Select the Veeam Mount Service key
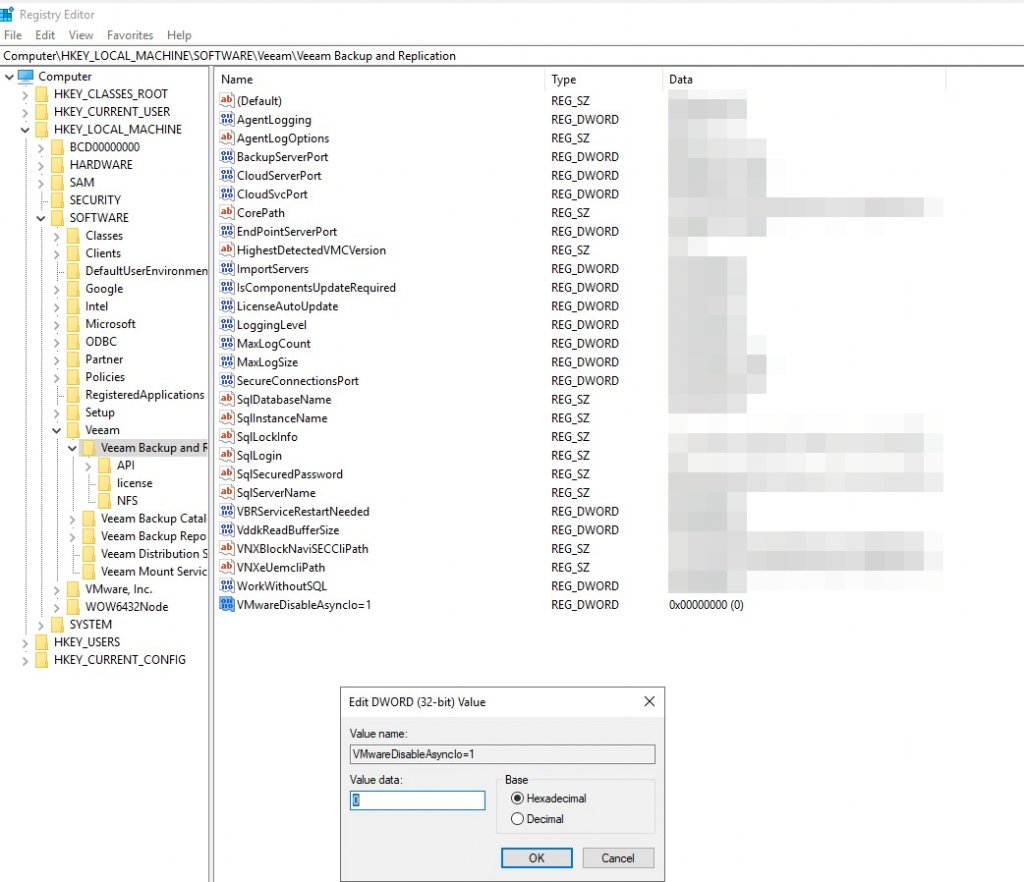The image size is (1024, 882). tap(153, 571)
